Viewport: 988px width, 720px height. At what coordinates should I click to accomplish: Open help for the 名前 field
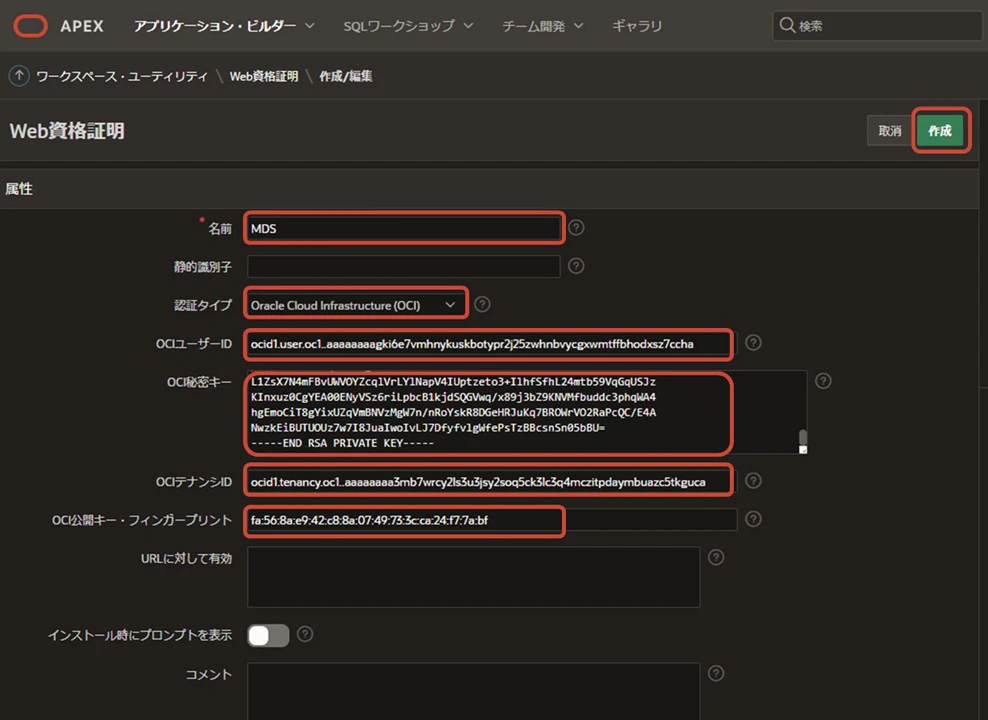(576, 227)
